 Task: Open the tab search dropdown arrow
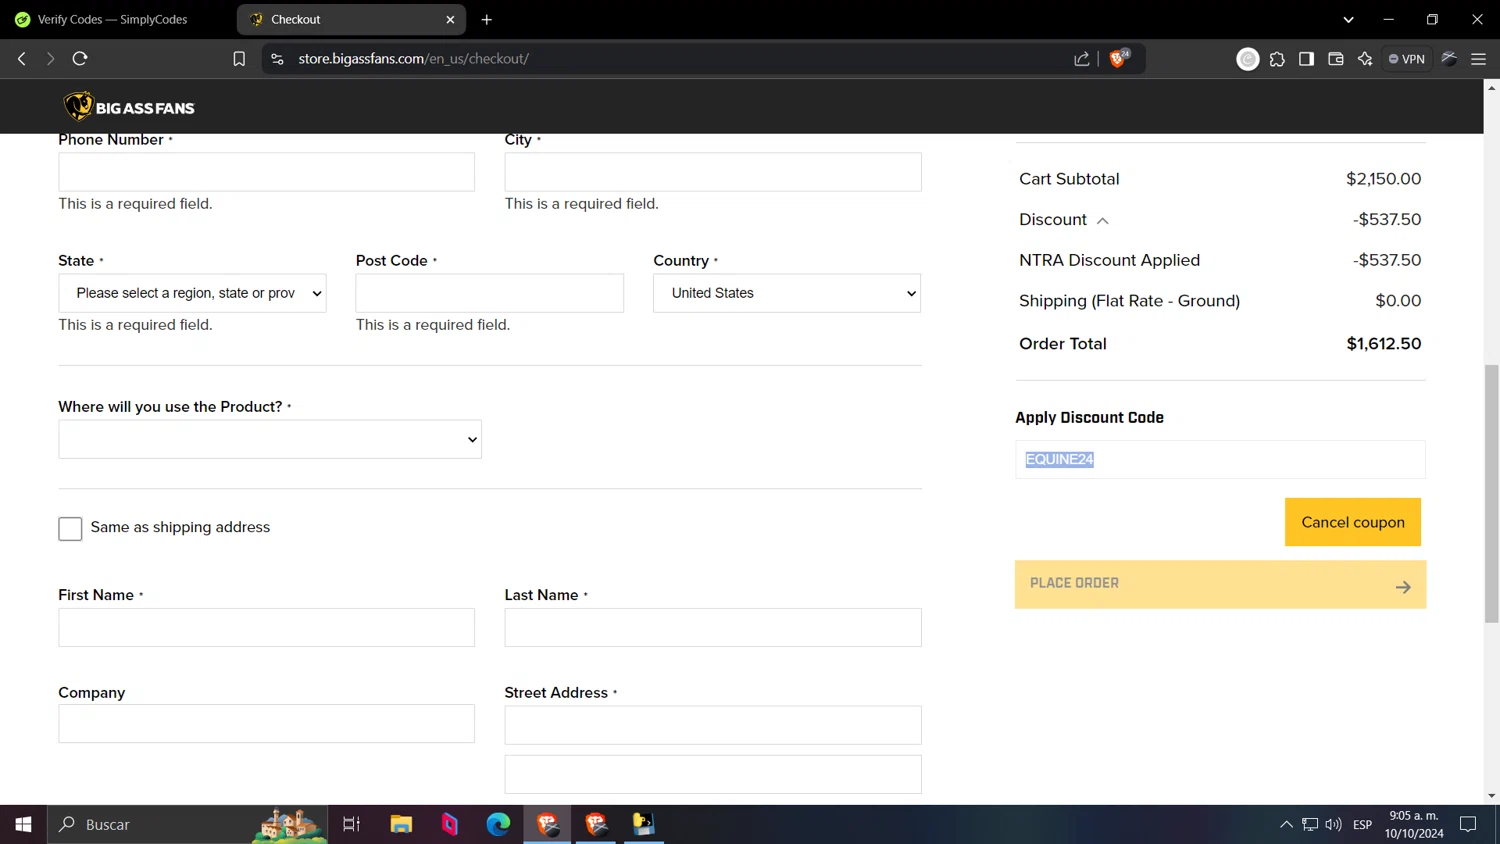point(1348,19)
